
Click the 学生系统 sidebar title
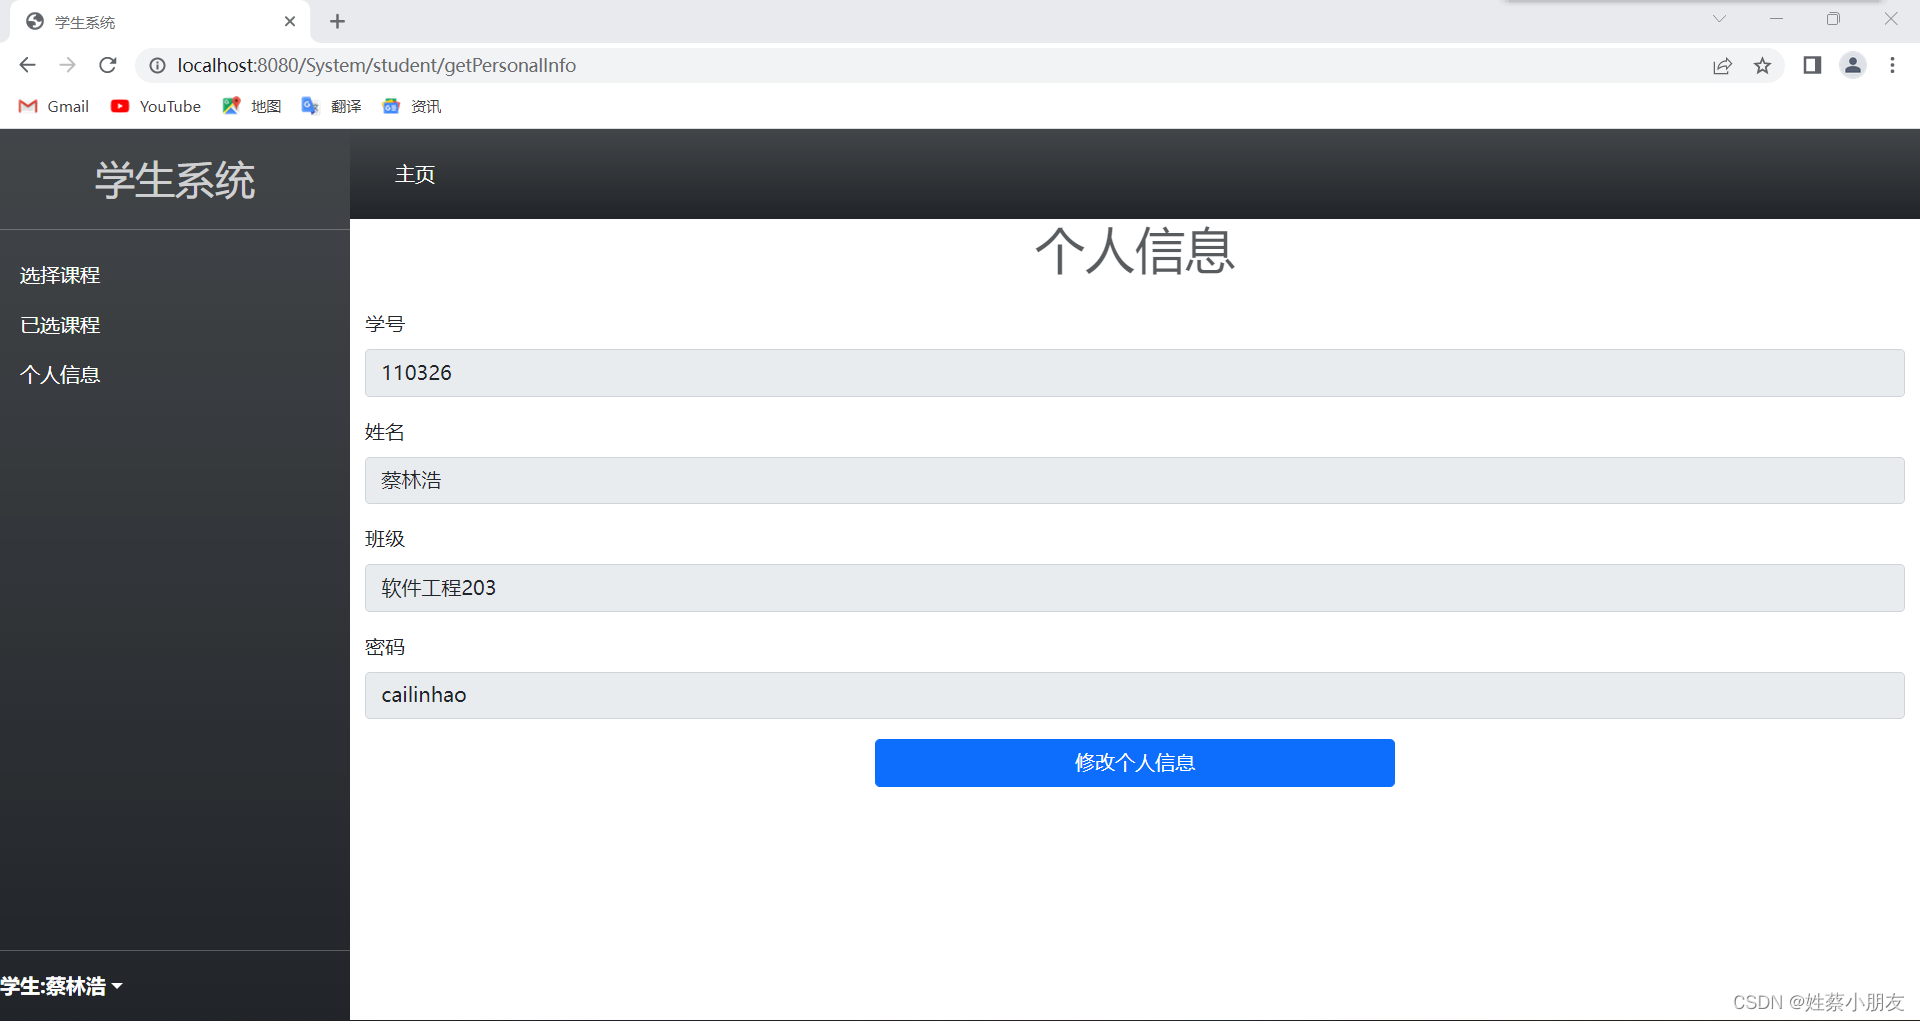[175, 181]
